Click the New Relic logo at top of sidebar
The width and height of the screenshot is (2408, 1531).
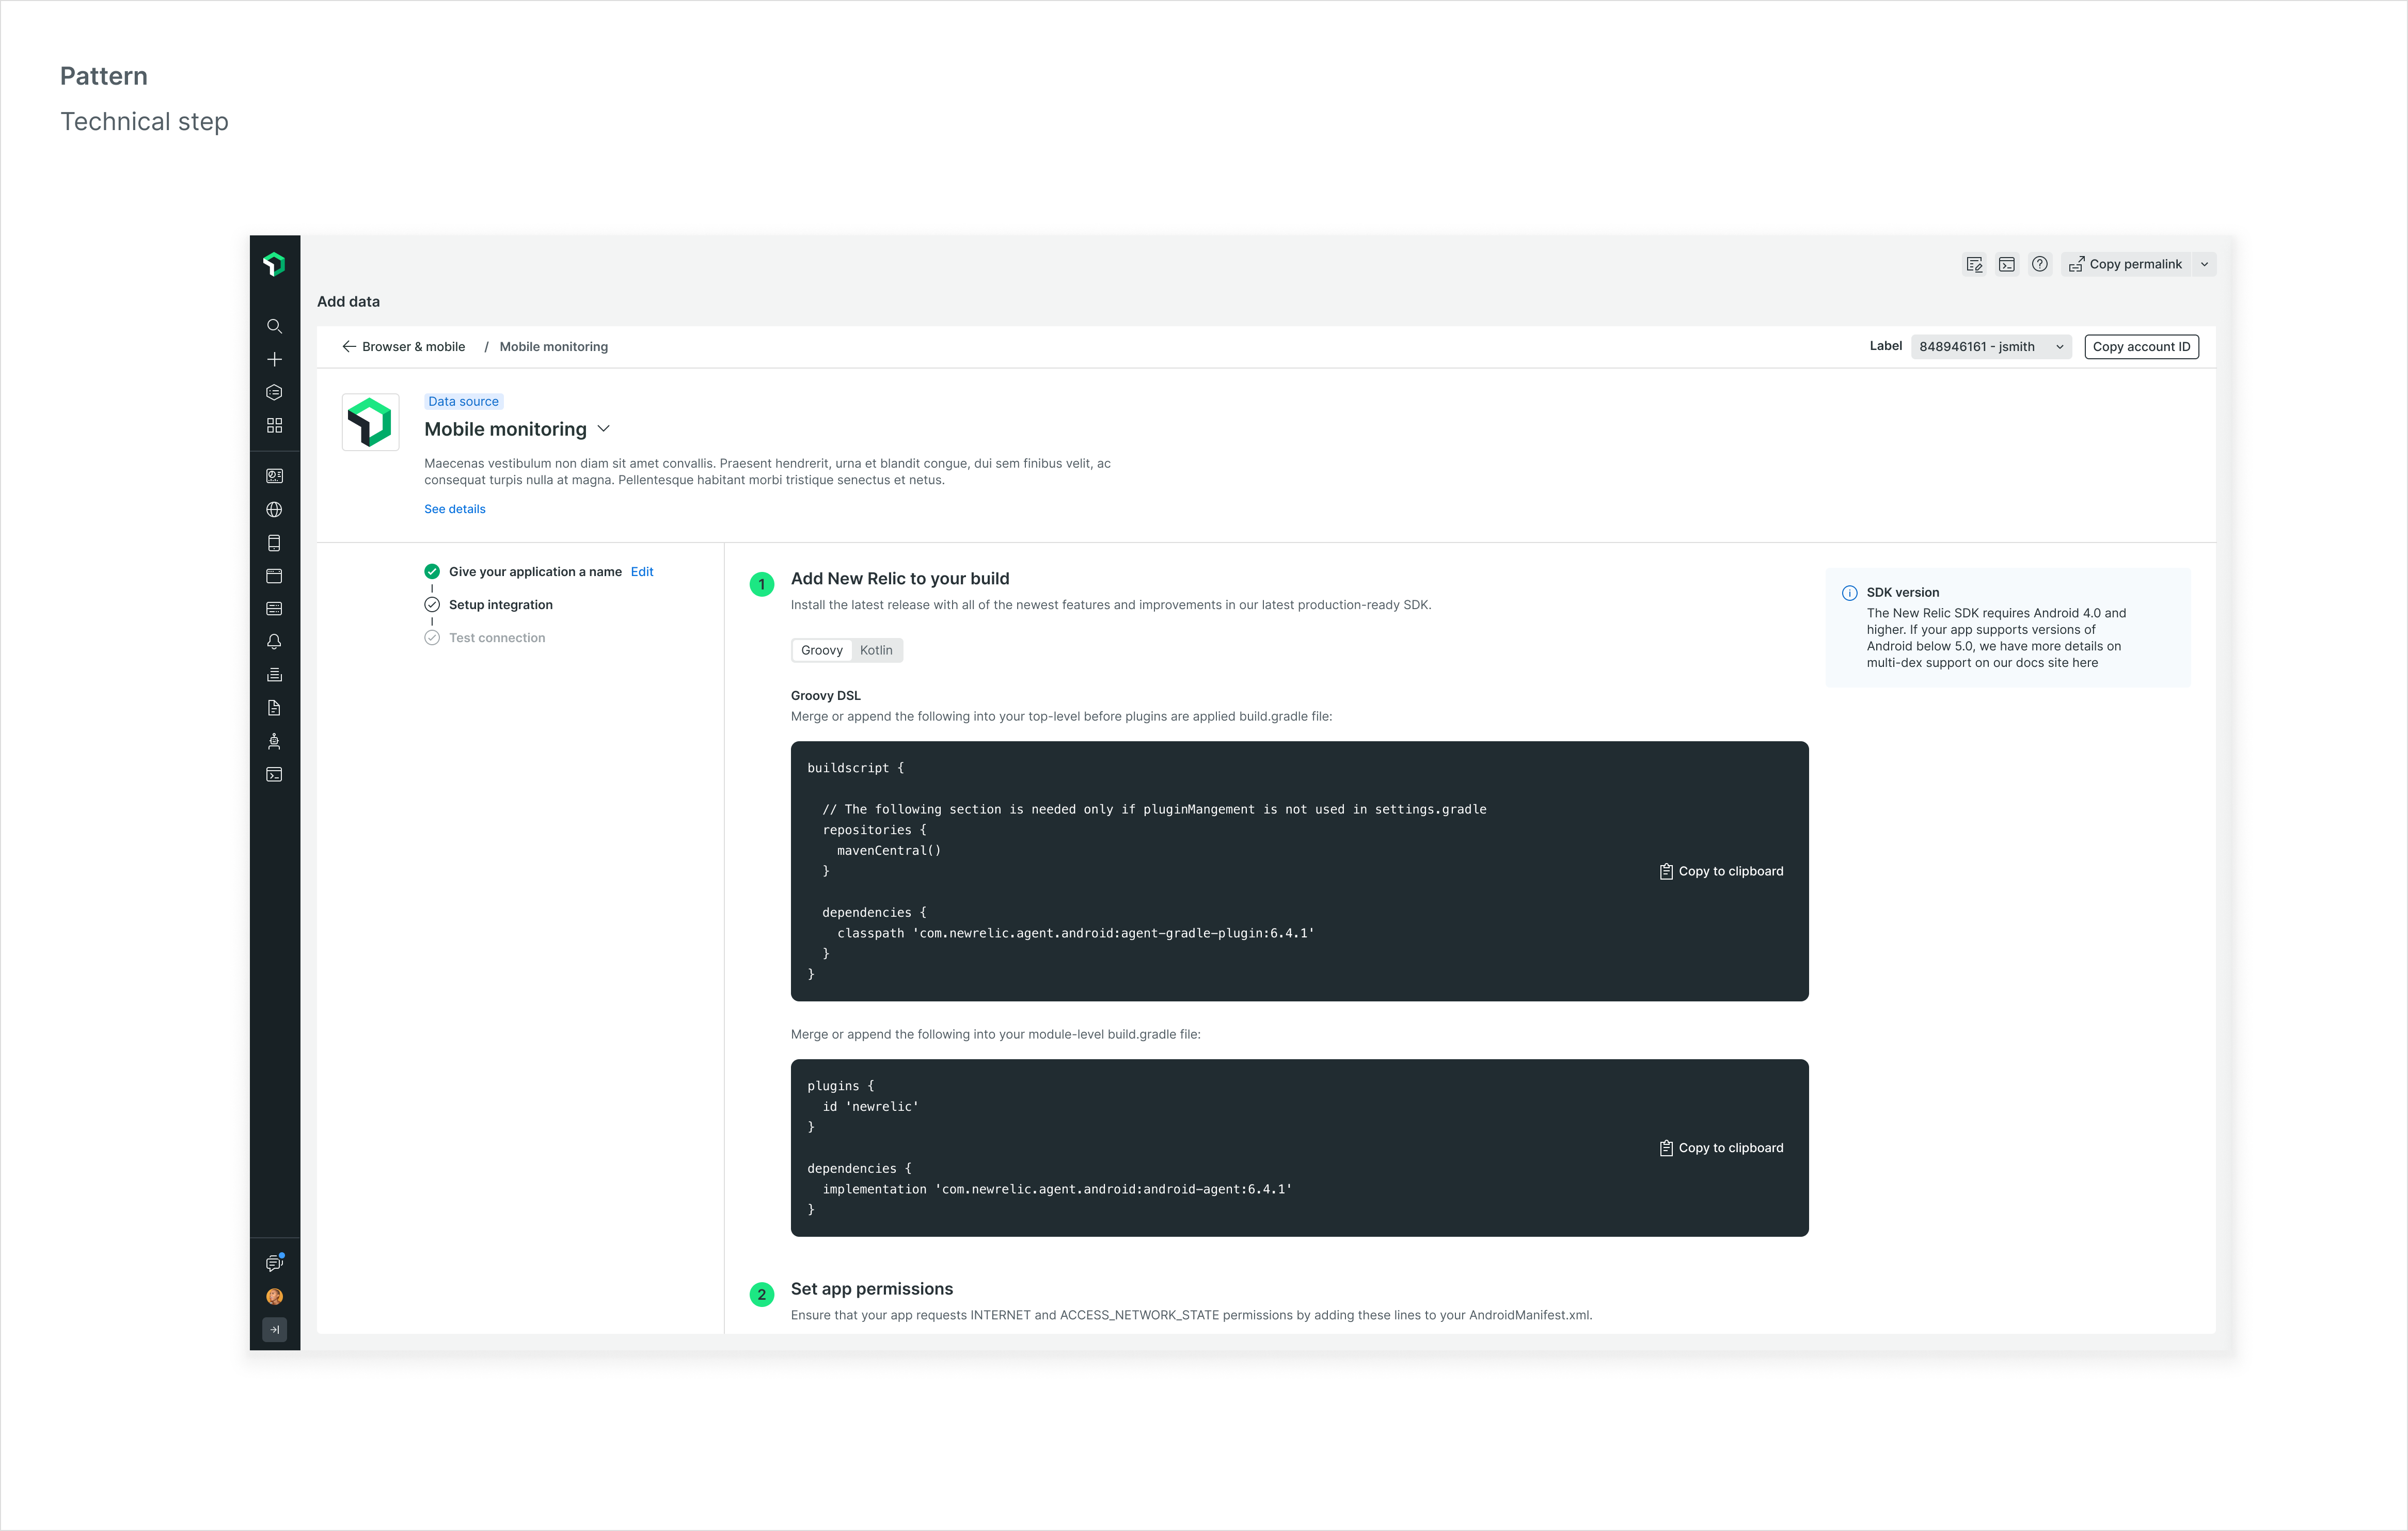[274, 264]
